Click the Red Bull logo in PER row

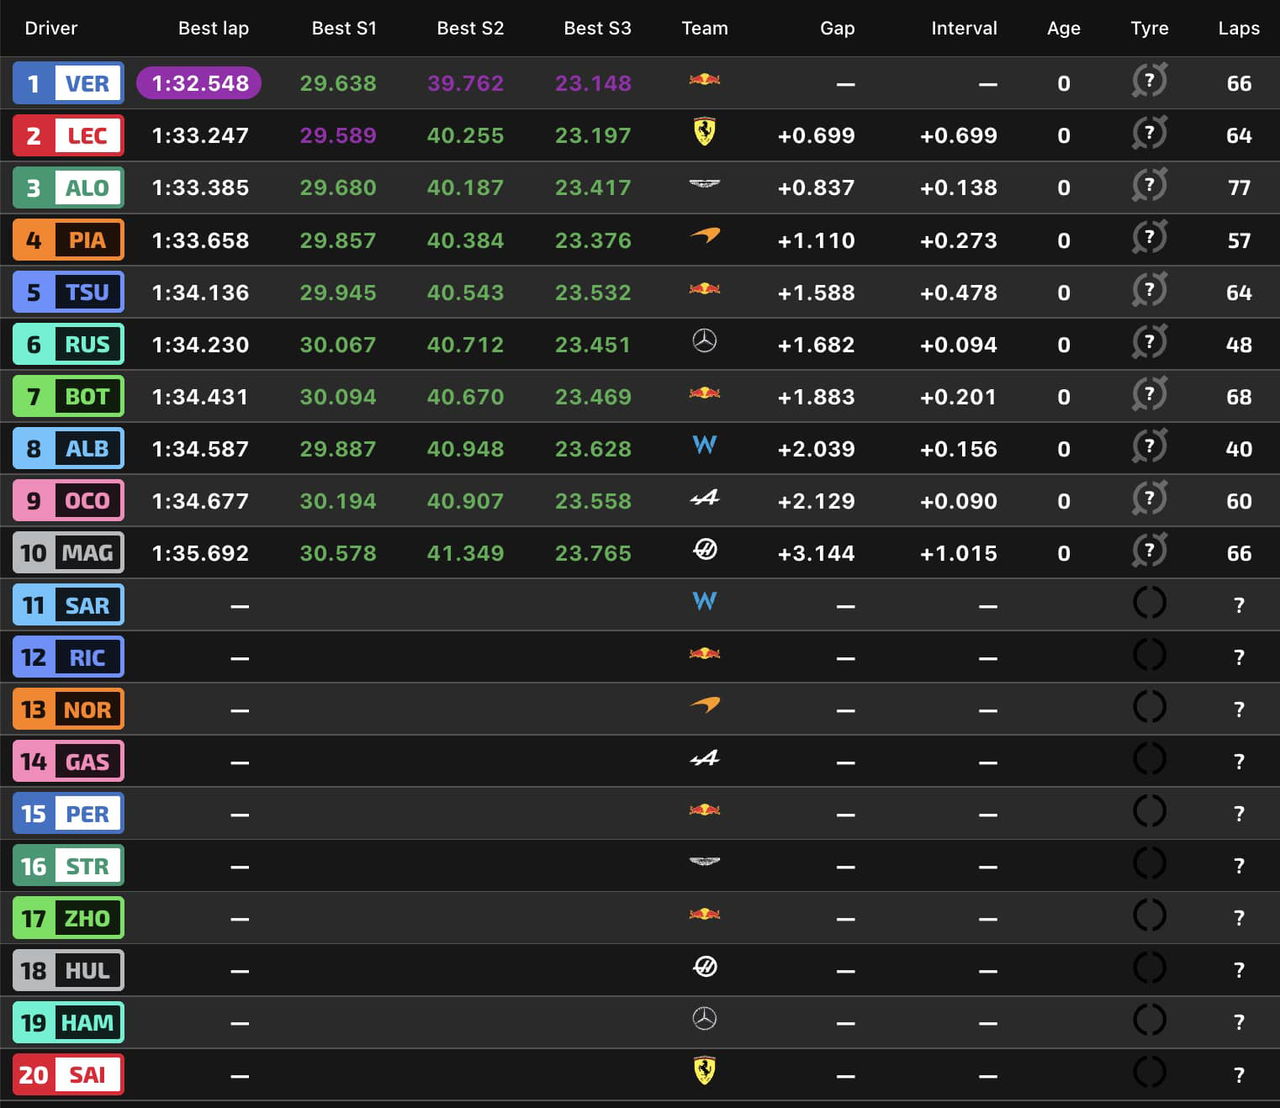pos(705,810)
